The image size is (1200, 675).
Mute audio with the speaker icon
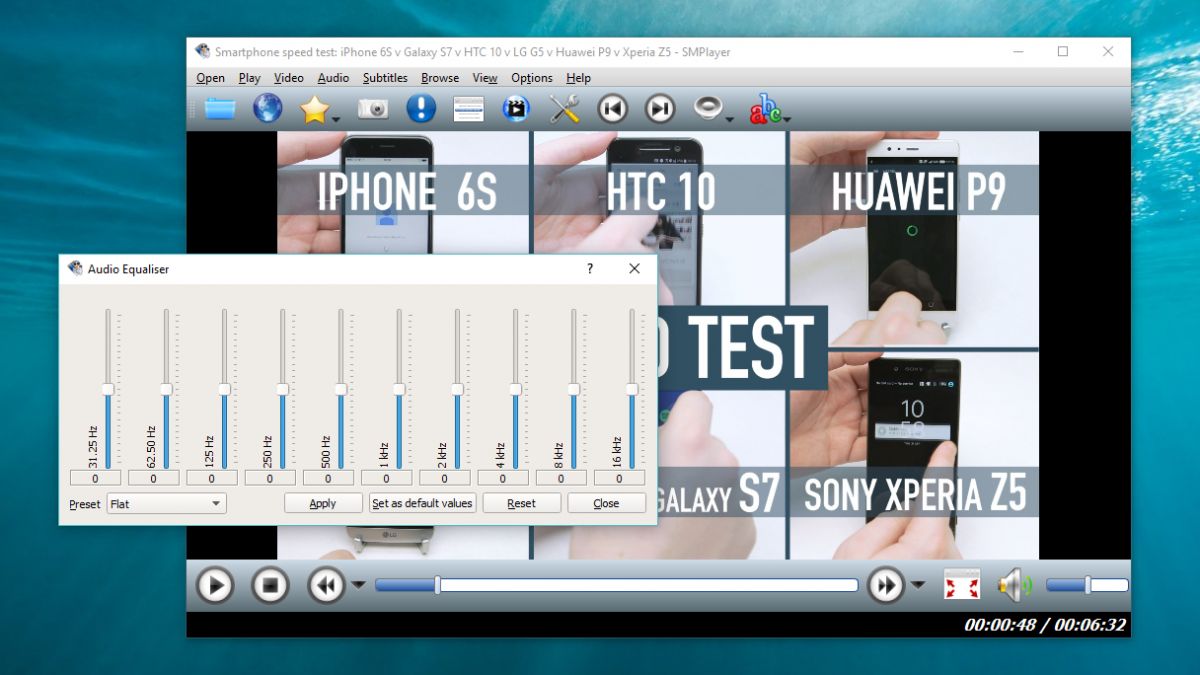(1014, 585)
